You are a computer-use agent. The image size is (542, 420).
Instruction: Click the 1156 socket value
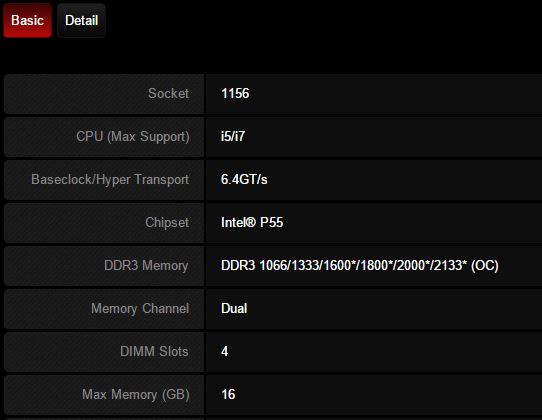(x=235, y=93)
